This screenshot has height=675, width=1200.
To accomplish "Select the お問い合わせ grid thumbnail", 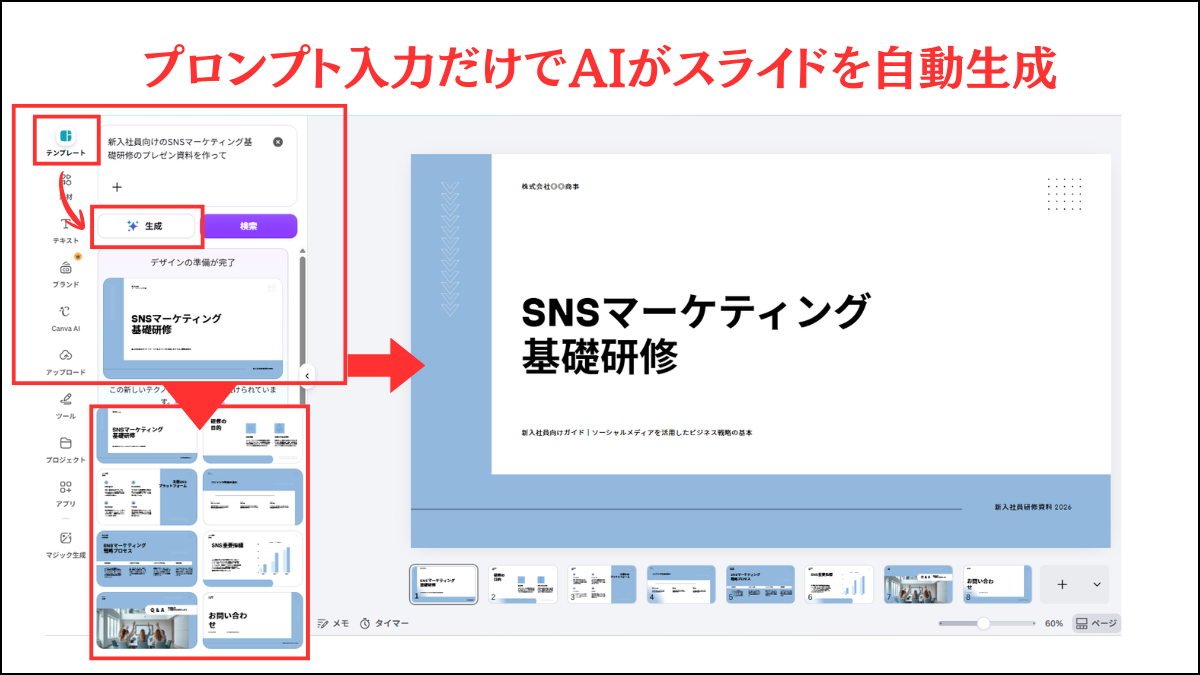I will tap(252, 620).
